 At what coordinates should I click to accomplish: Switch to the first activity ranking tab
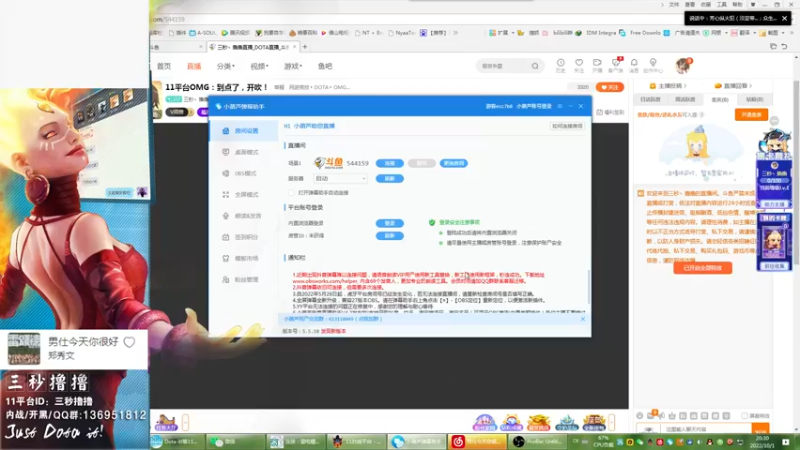(x=651, y=99)
